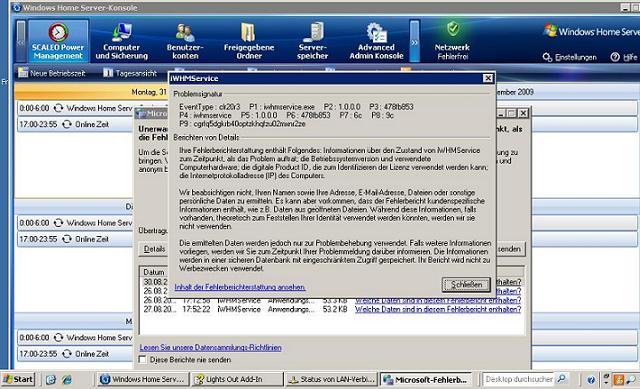Select report row dated 27.08 17:52:22

331,309
